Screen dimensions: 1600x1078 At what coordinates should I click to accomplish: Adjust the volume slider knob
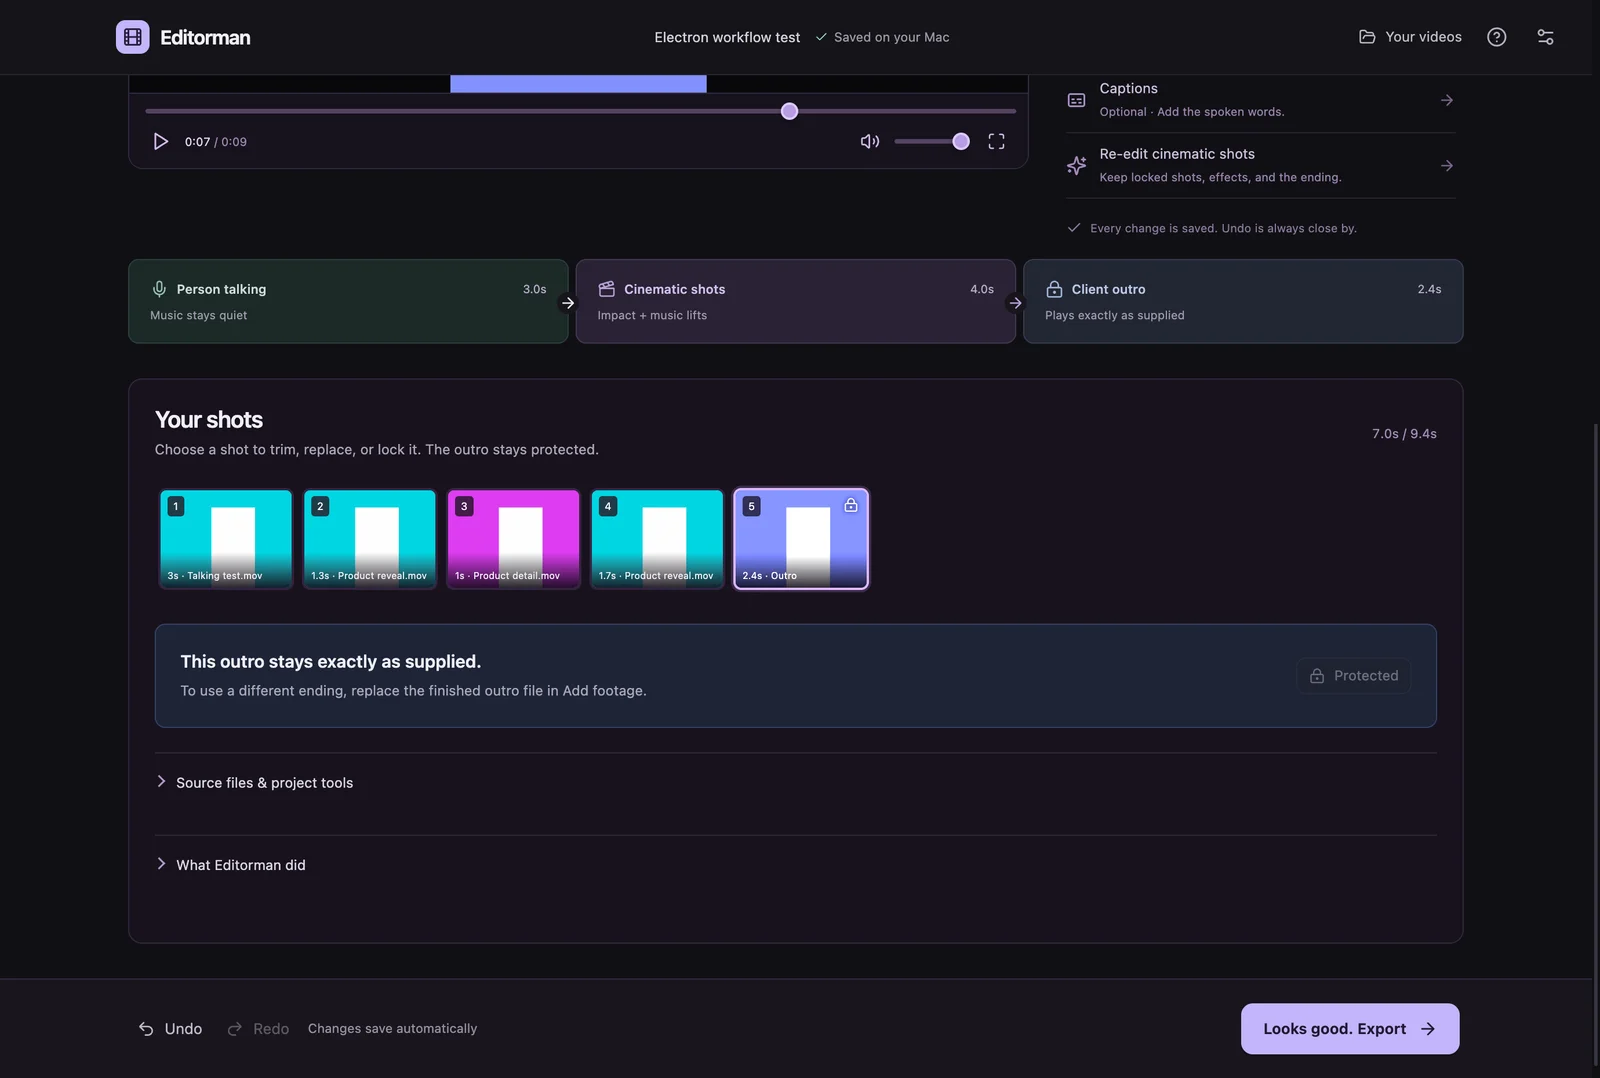(x=961, y=141)
